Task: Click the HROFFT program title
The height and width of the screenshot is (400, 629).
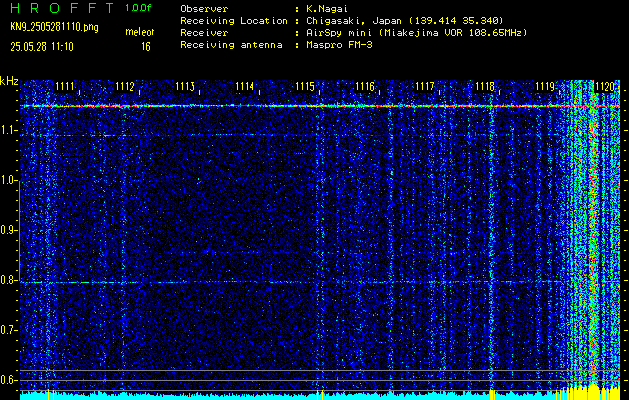Action: pos(62,8)
